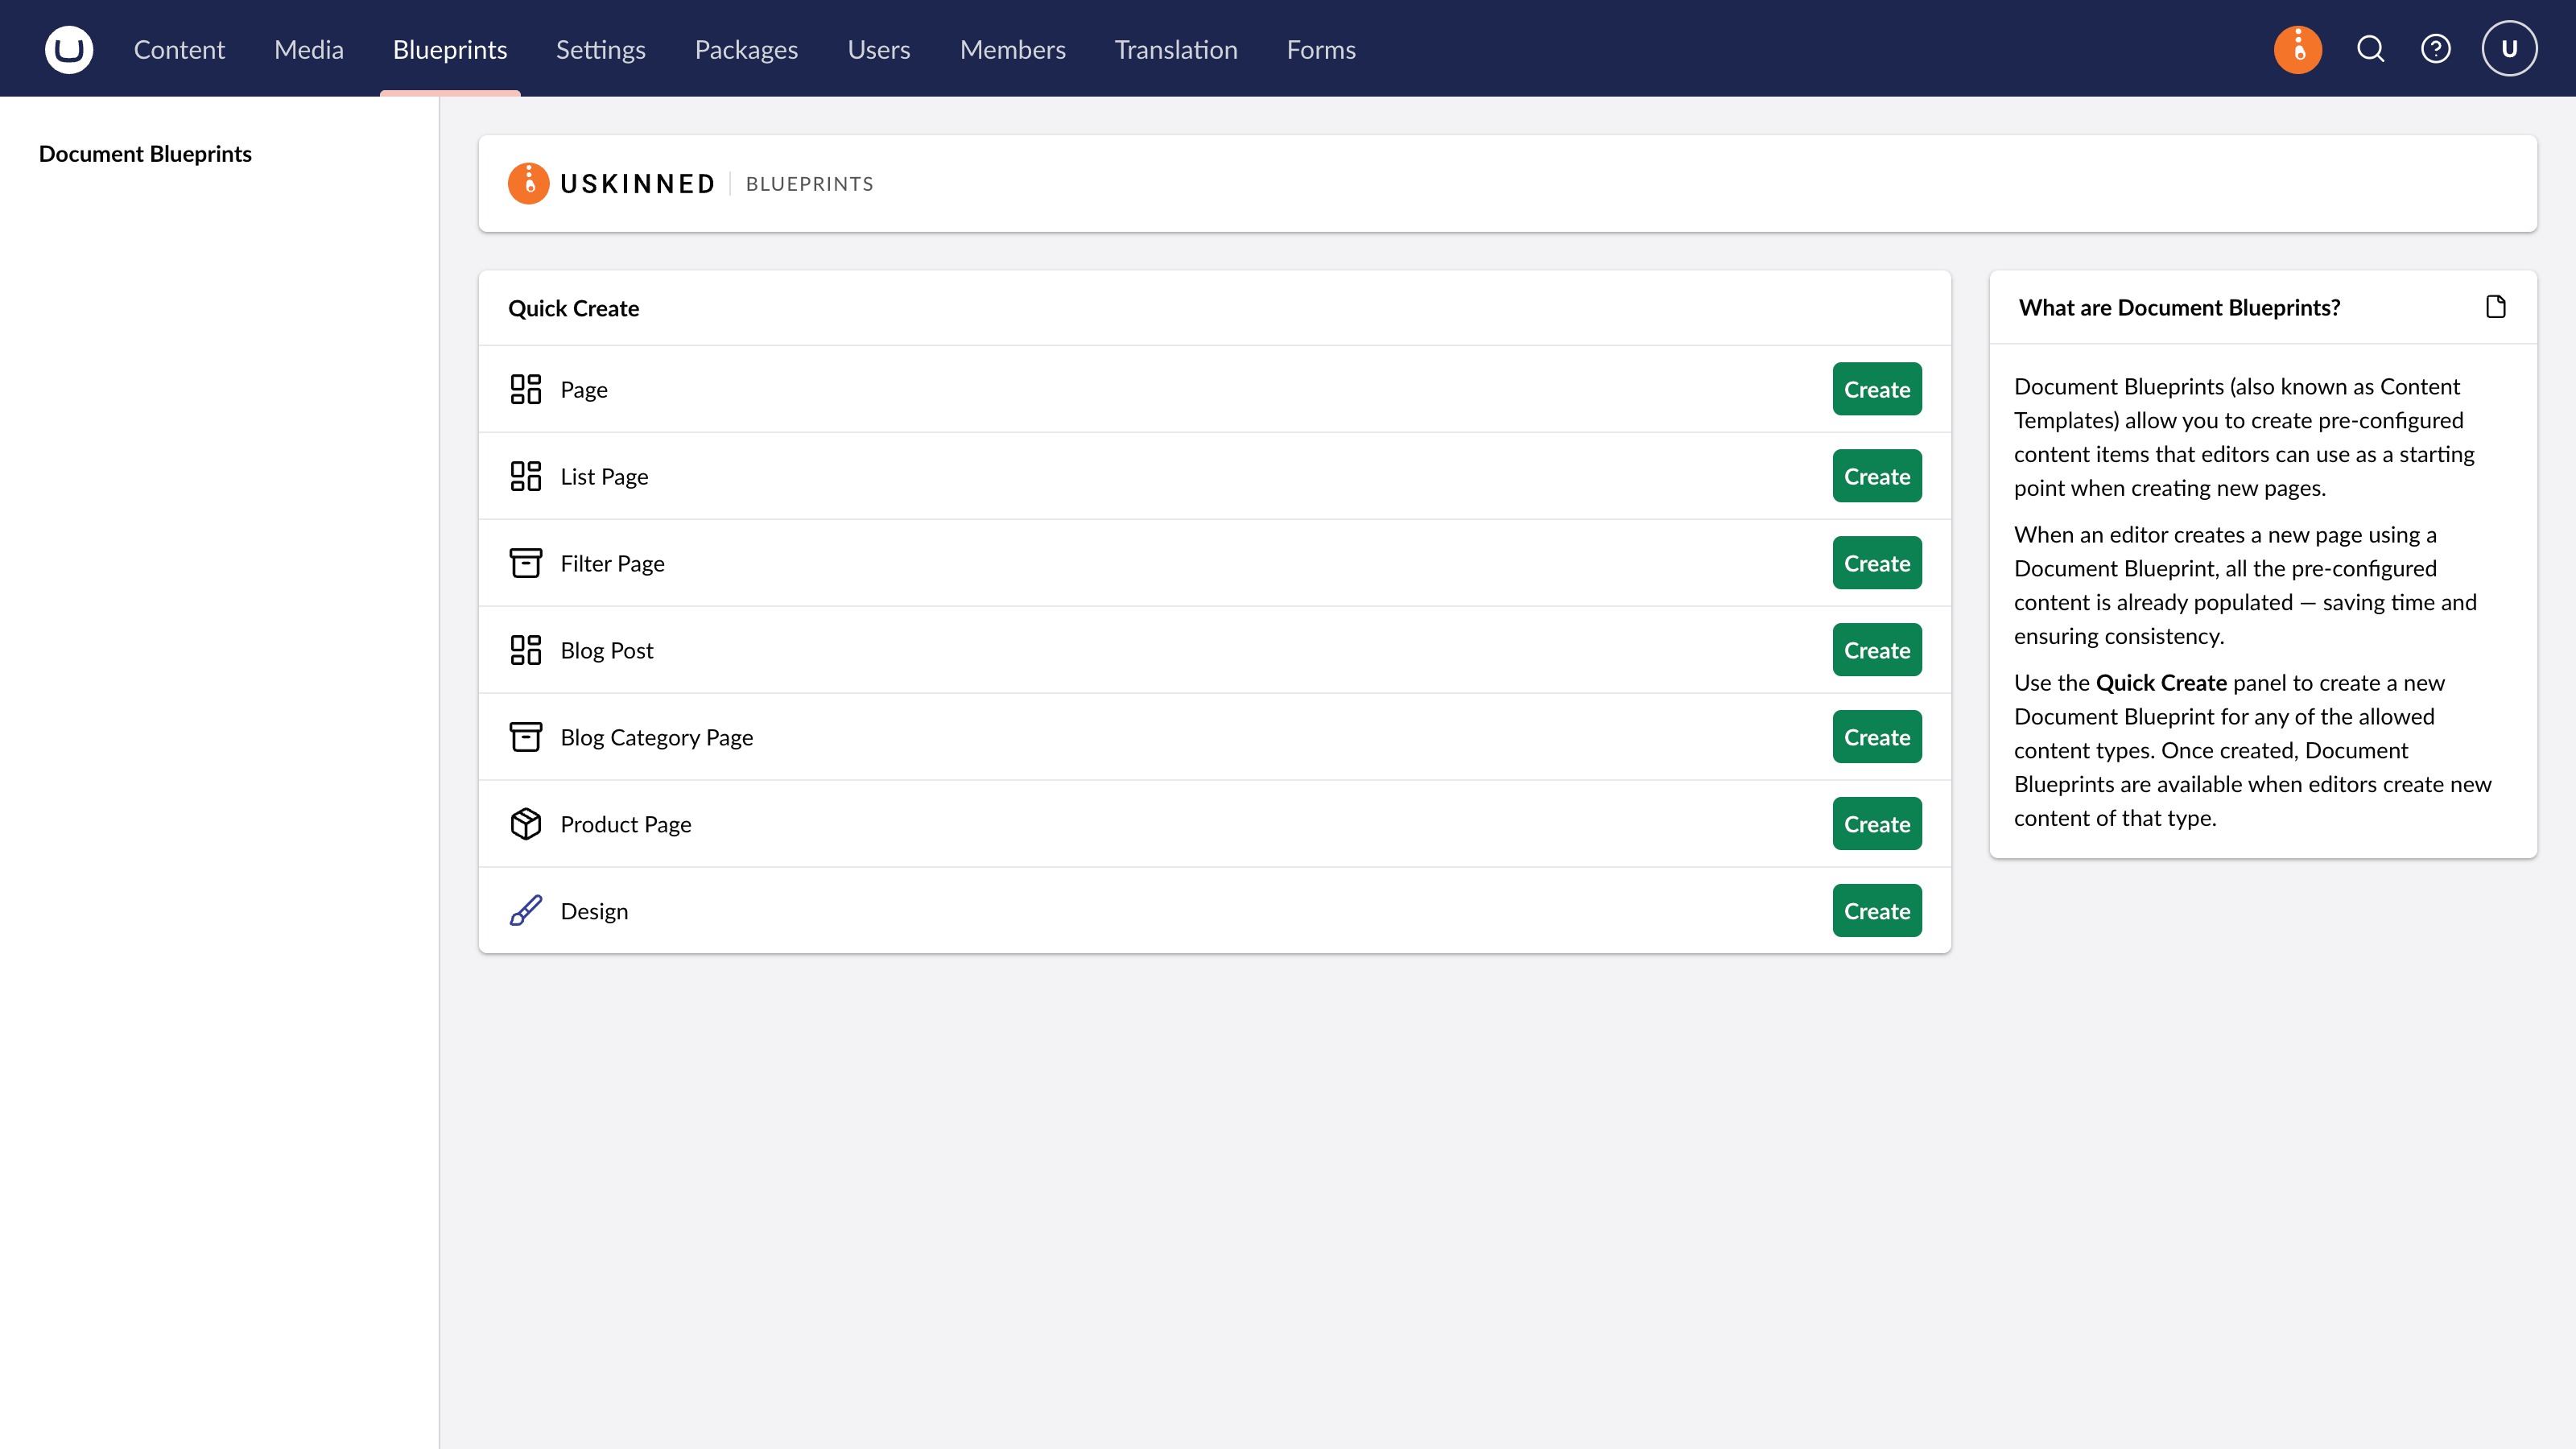Click the Blog Post grid icon
Screen dimensions: 2576x1449
(526, 650)
